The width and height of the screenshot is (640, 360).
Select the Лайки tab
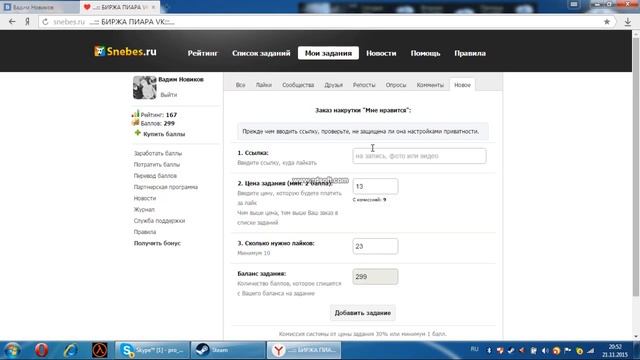point(264,85)
